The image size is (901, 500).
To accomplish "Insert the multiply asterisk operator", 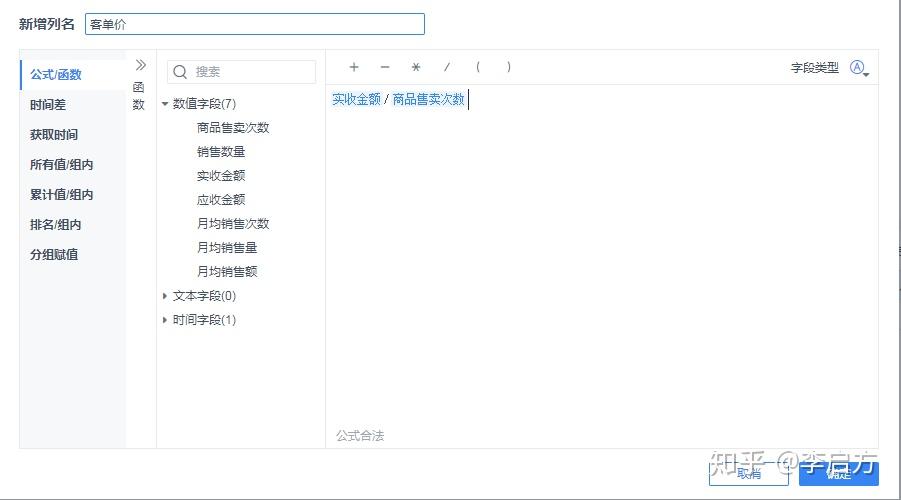I will [x=416, y=67].
